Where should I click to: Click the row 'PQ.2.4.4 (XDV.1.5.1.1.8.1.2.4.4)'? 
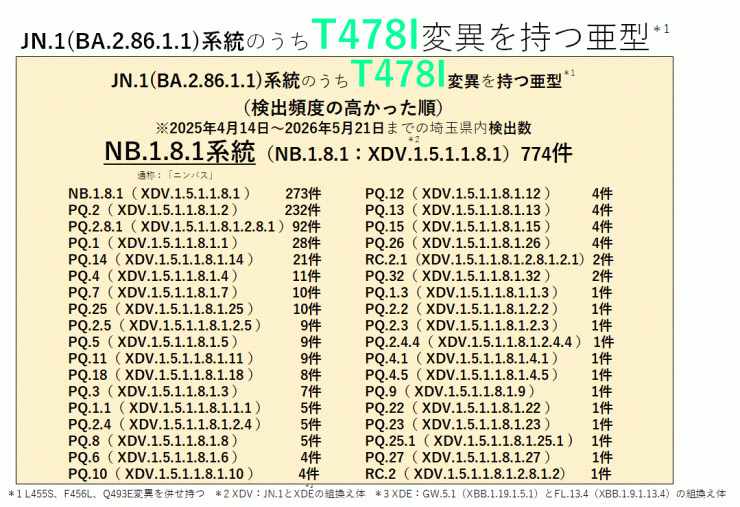click(x=489, y=342)
